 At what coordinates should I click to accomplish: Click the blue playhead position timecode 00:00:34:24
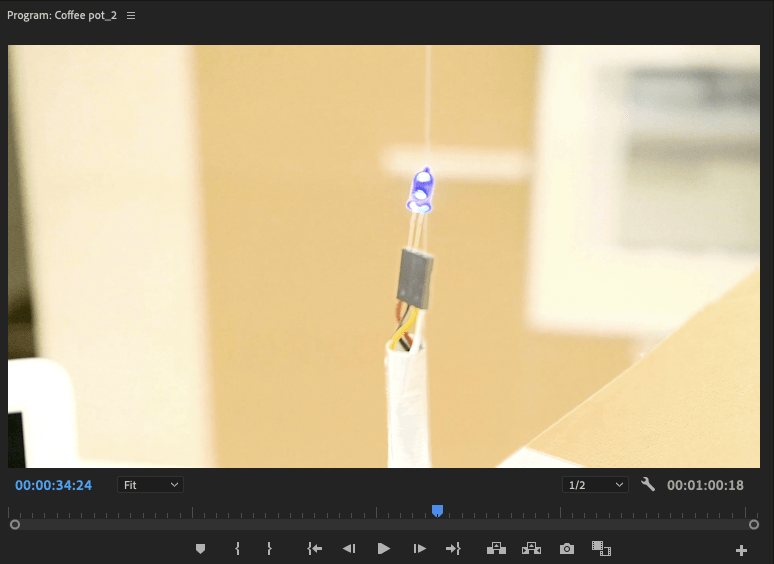tap(53, 485)
